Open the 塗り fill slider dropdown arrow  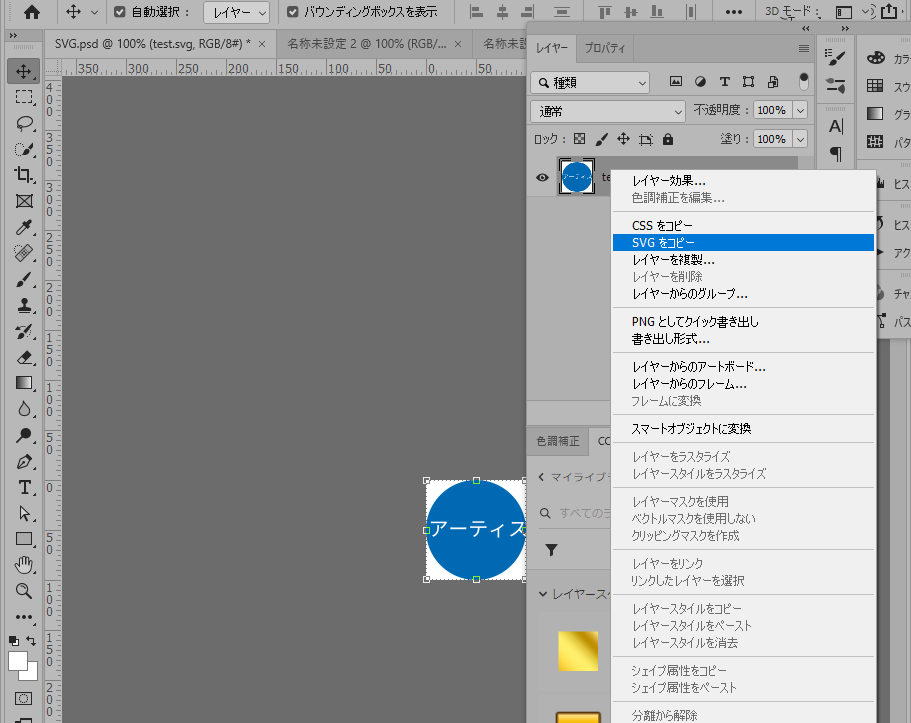coord(801,139)
